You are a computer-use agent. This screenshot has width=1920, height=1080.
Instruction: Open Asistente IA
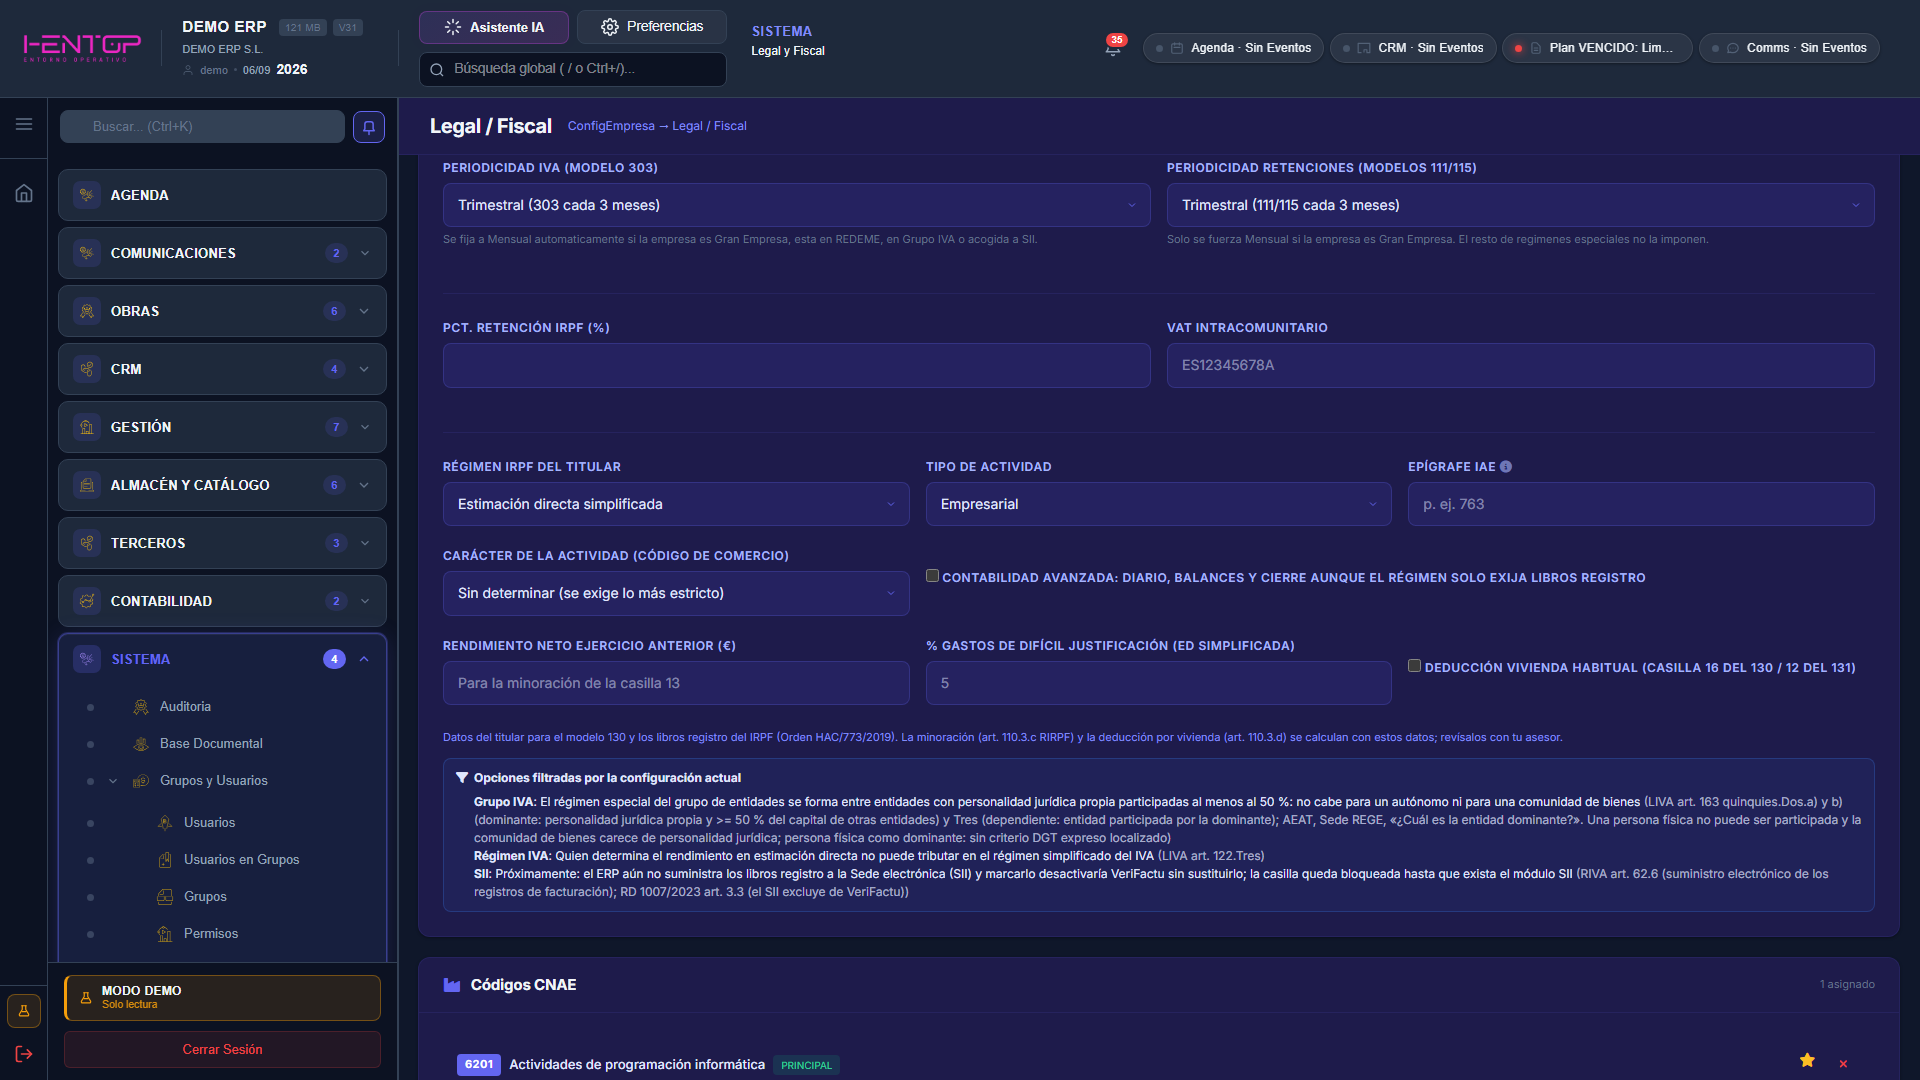(494, 27)
